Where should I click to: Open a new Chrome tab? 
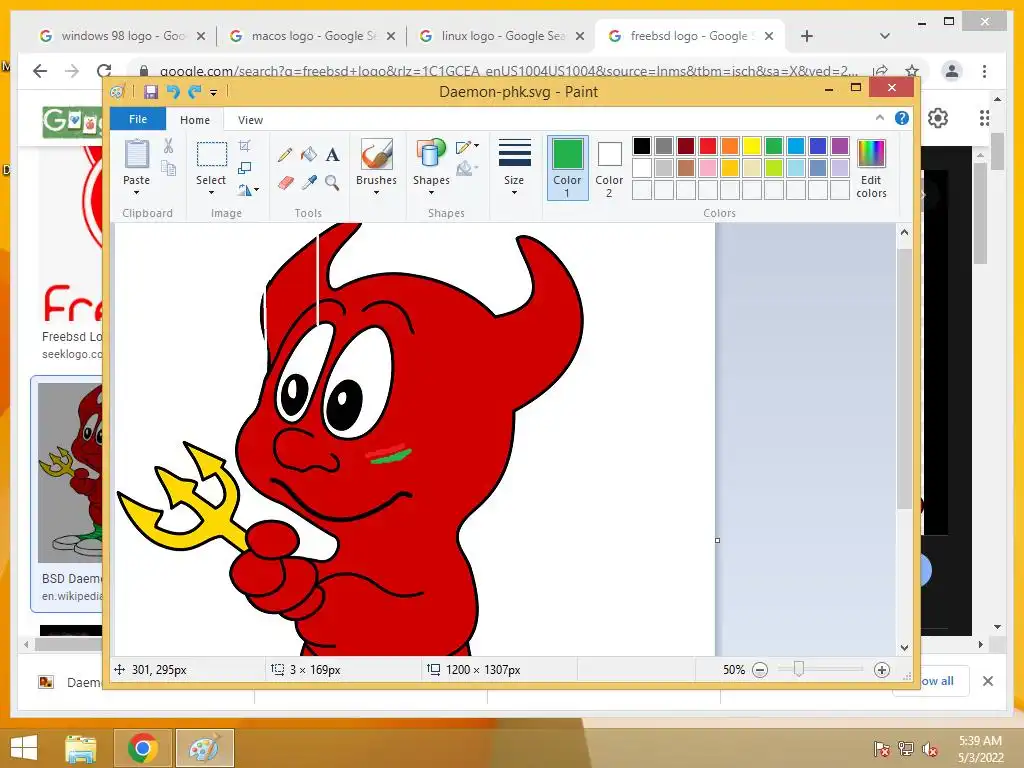click(807, 36)
